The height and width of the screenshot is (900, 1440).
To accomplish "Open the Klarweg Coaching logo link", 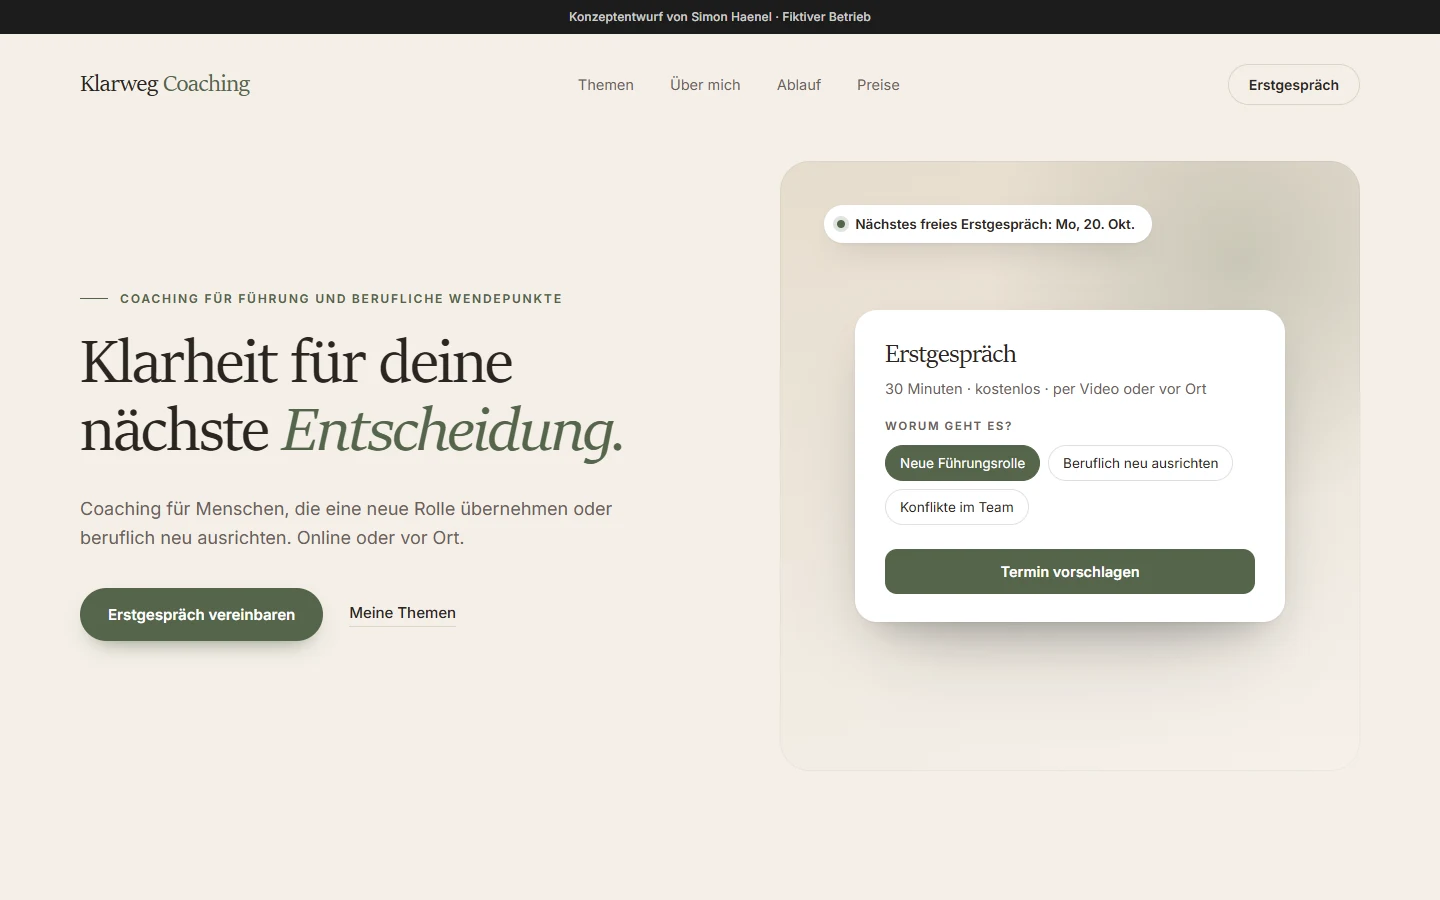I will click(165, 84).
